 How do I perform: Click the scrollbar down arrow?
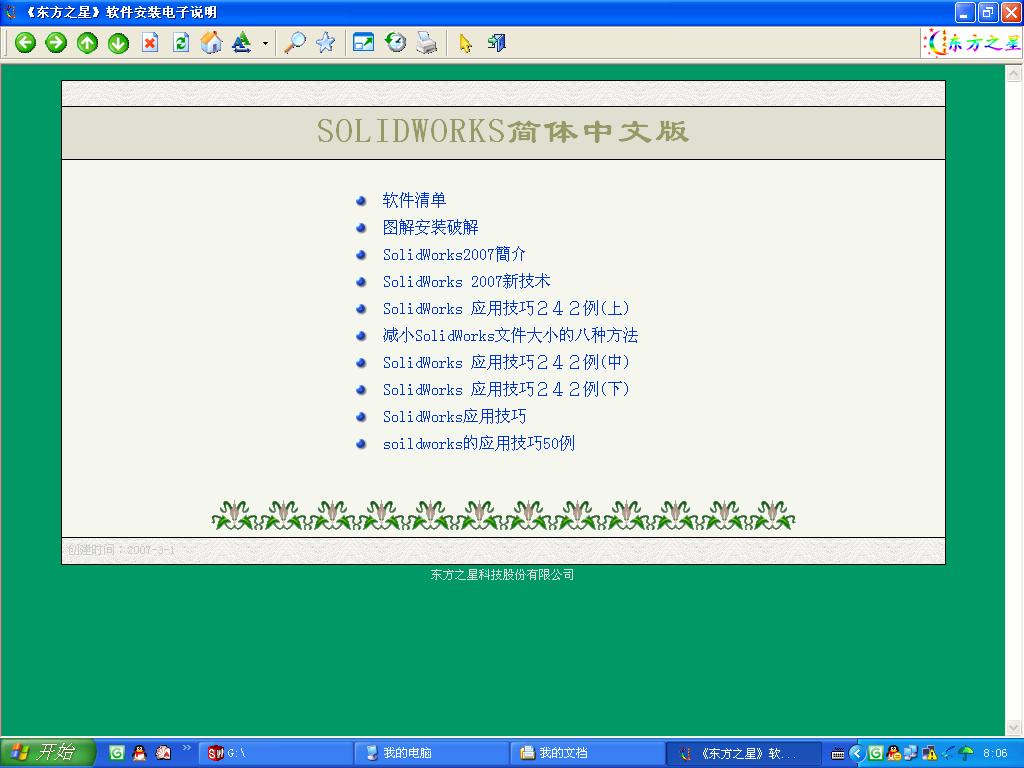[1014, 726]
